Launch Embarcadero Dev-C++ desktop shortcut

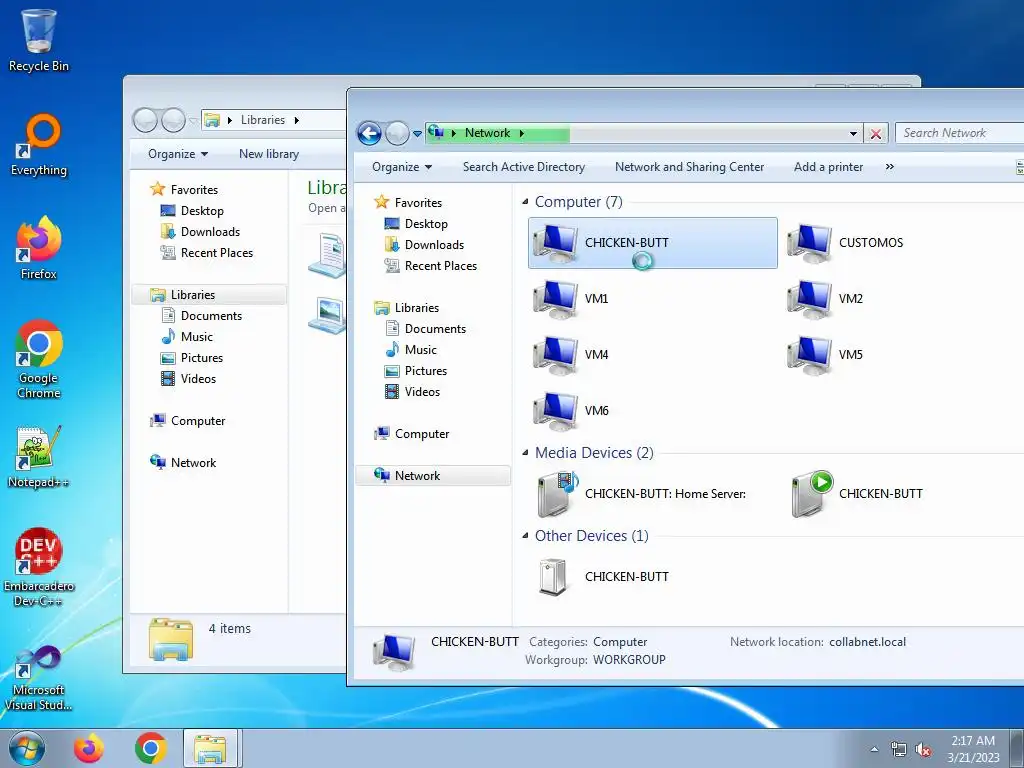39,567
